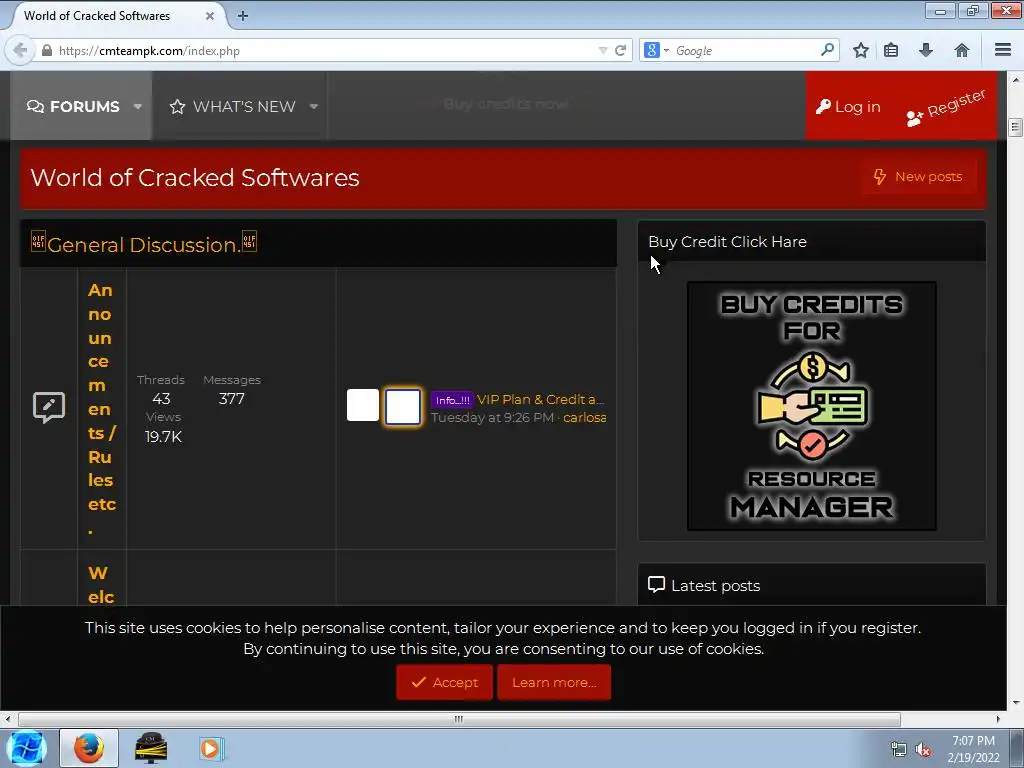Go to browser home page icon

(x=962, y=50)
